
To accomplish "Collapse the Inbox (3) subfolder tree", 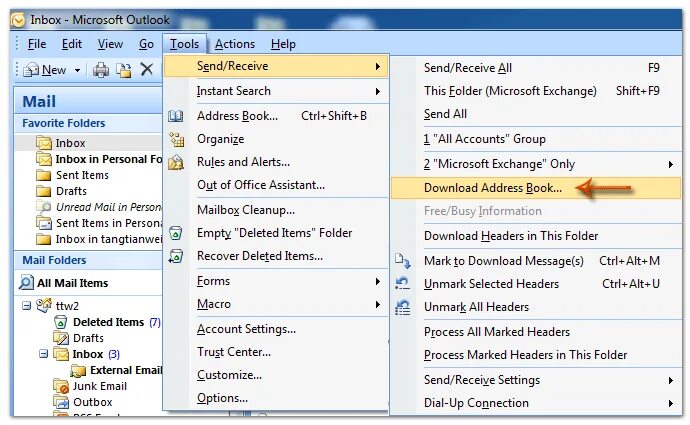I will coord(44,354).
